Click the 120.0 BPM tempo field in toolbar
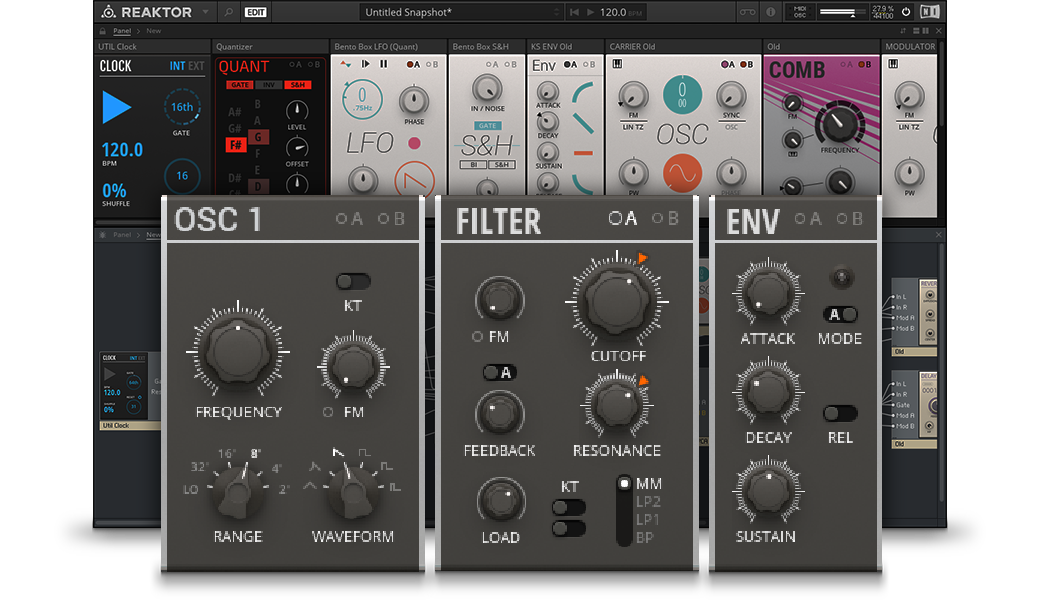Image resolution: width=1040 pixels, height=600 pixels. pos(619,12)
